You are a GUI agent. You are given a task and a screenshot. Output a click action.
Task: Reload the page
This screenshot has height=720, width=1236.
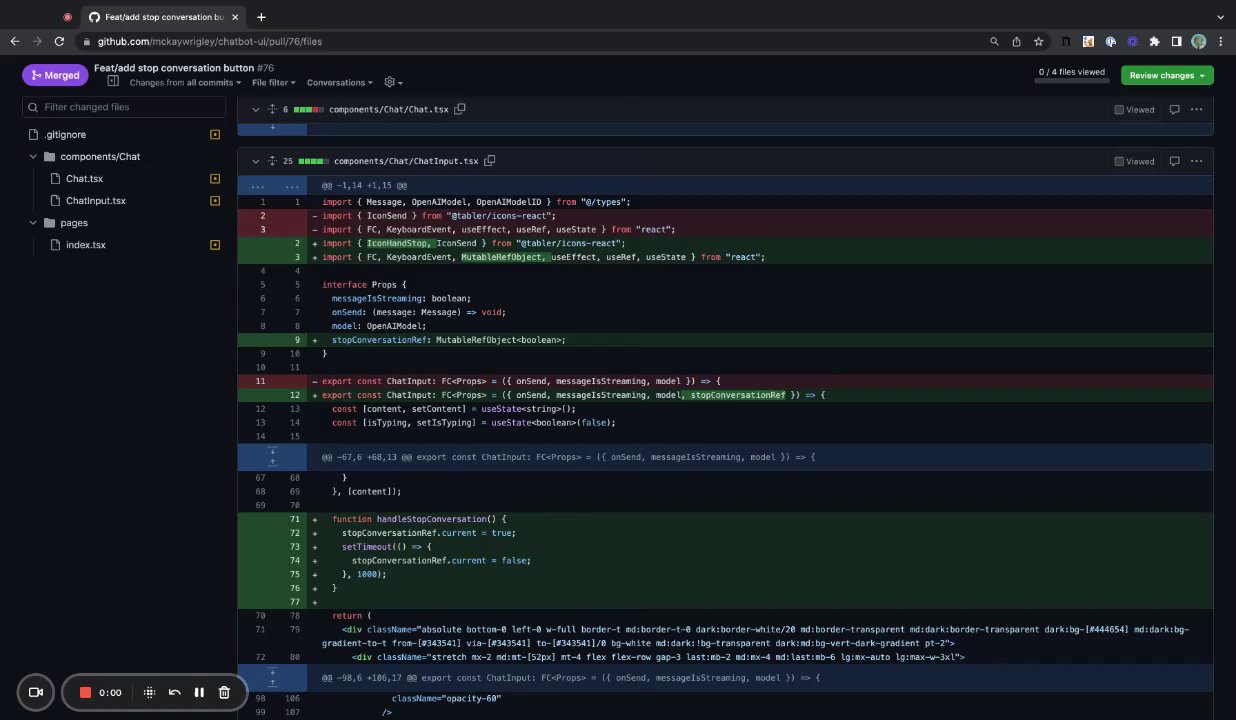point(59,41)
